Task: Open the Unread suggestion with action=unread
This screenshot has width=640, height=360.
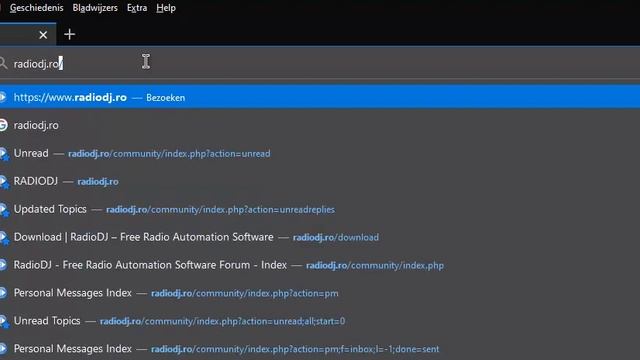Action: (x=320, y=153)
